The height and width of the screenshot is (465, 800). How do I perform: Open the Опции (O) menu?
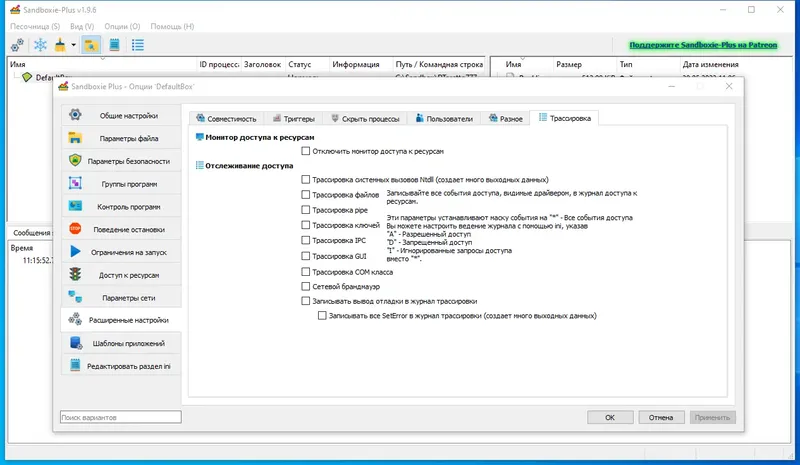[x=122, y=26]
